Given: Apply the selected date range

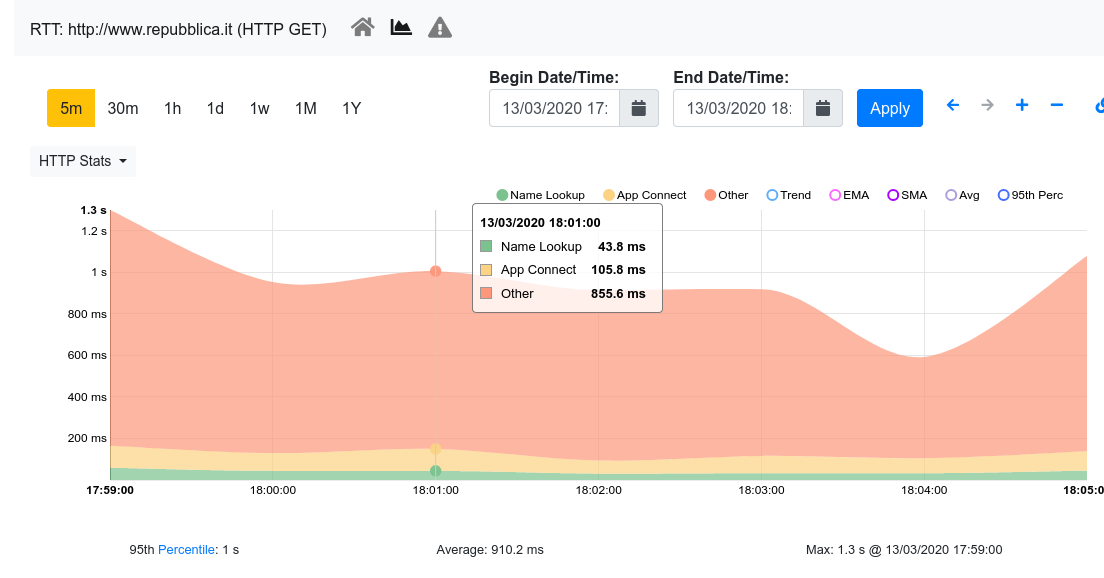Looking at the screenshot, I should coord(889,107).
